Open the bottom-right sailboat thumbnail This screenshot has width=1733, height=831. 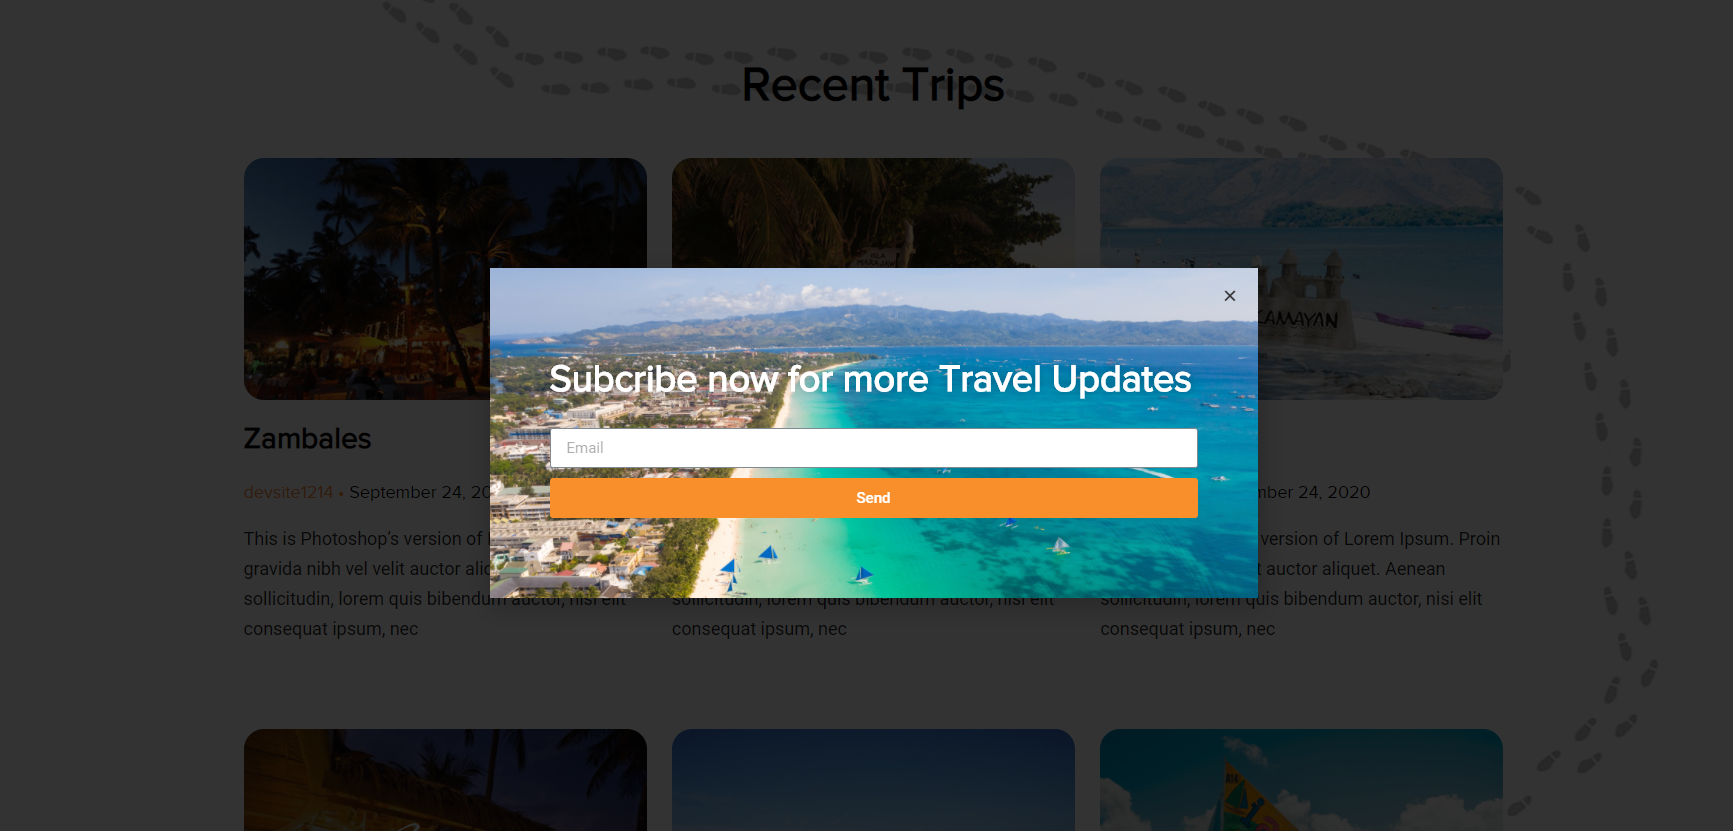1301,780
